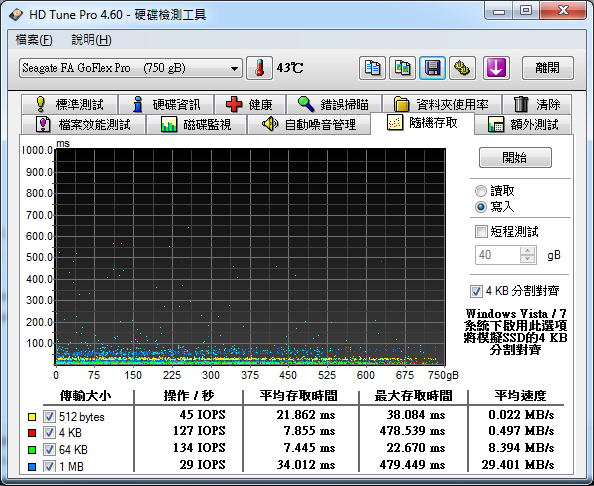Click the thermometer temperature icon button

pos(259,68)
